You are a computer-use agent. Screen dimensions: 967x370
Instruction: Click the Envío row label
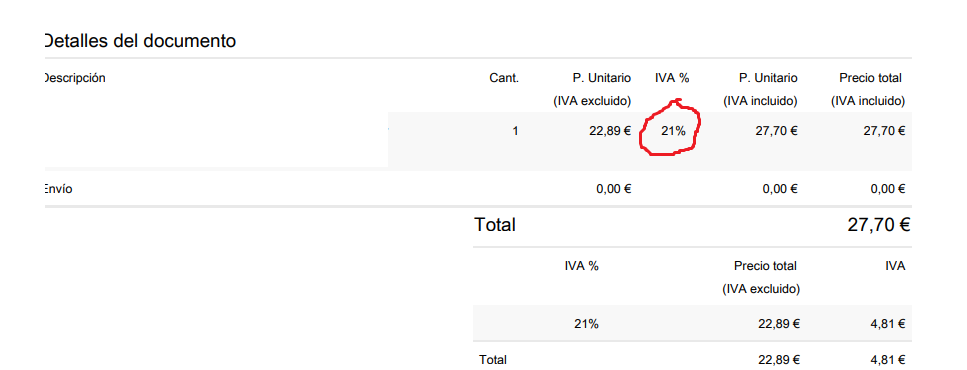pos(57,189)
